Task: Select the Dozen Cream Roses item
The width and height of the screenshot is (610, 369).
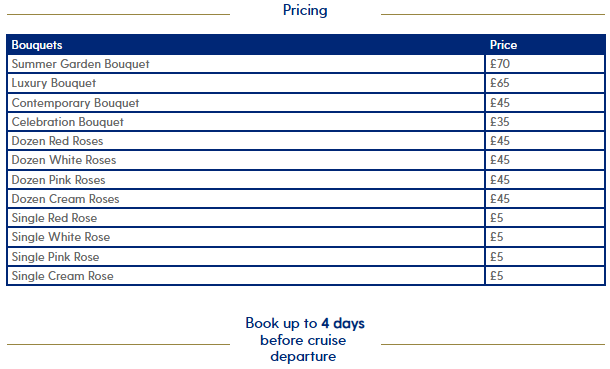Action: tap(65, 199)
